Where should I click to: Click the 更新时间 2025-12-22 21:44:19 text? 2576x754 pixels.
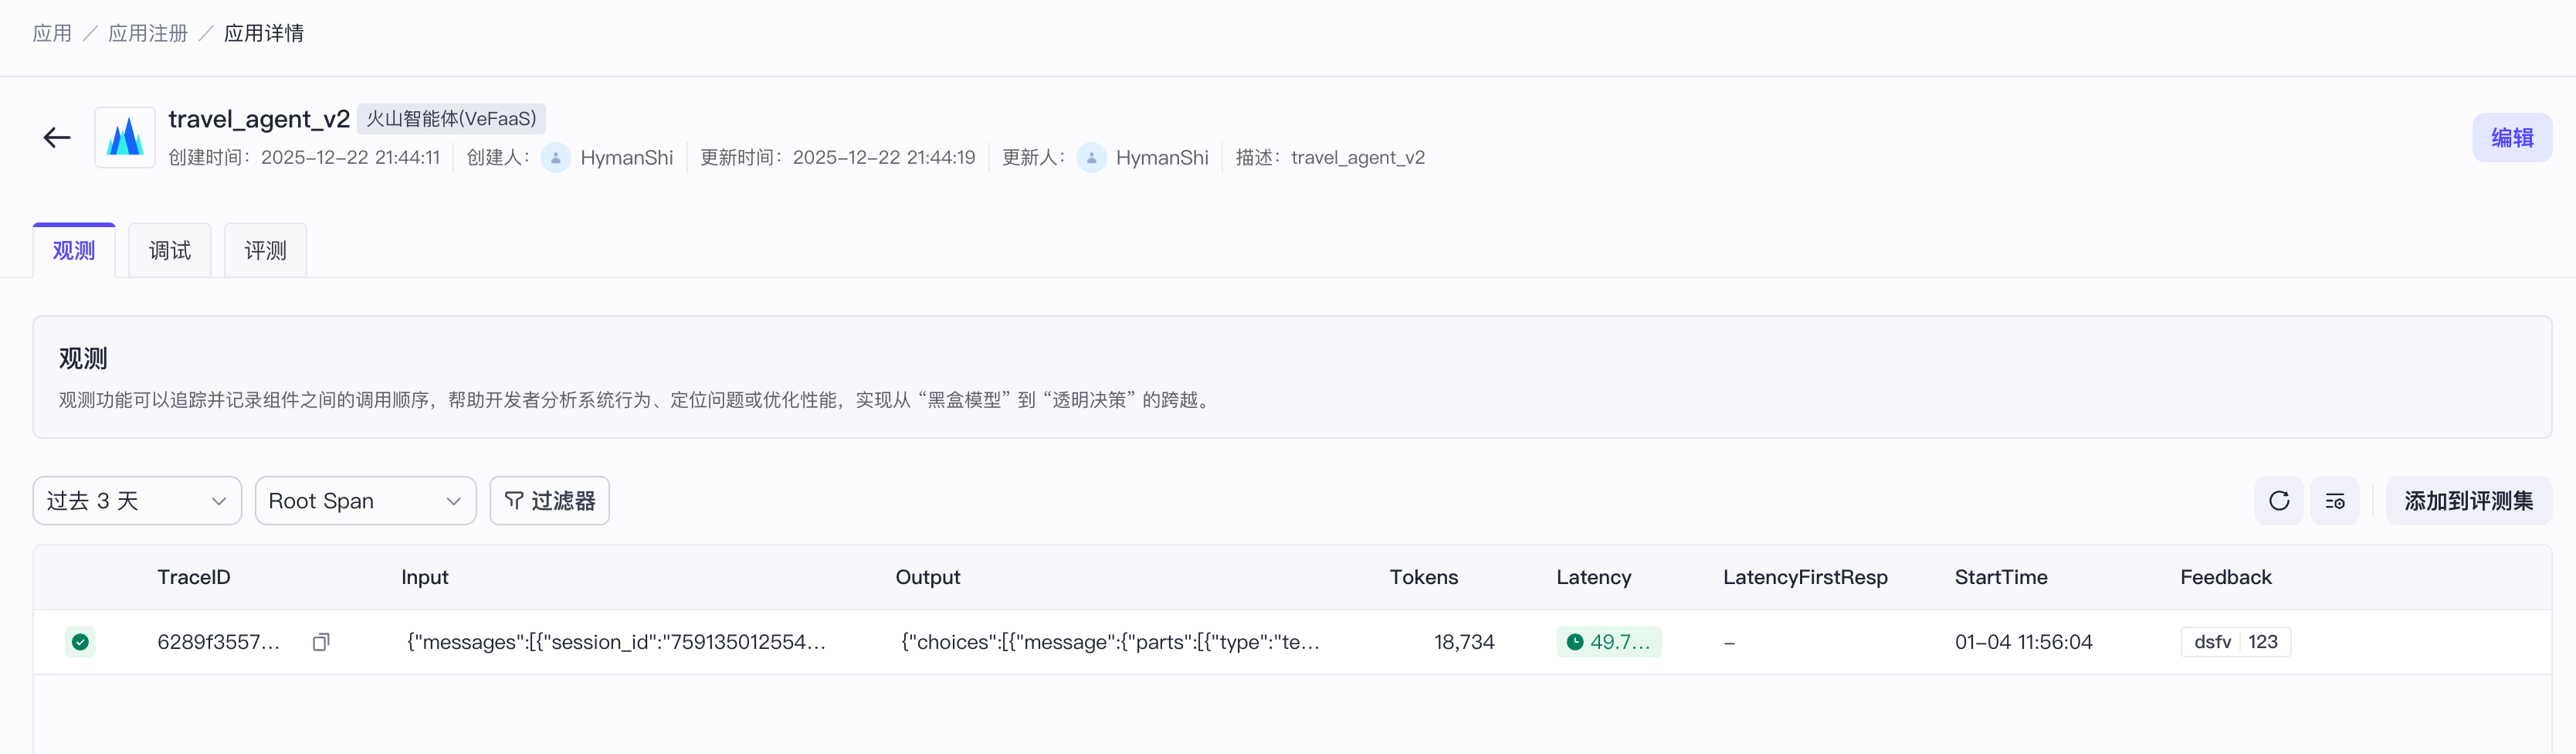tap(838, 158)
